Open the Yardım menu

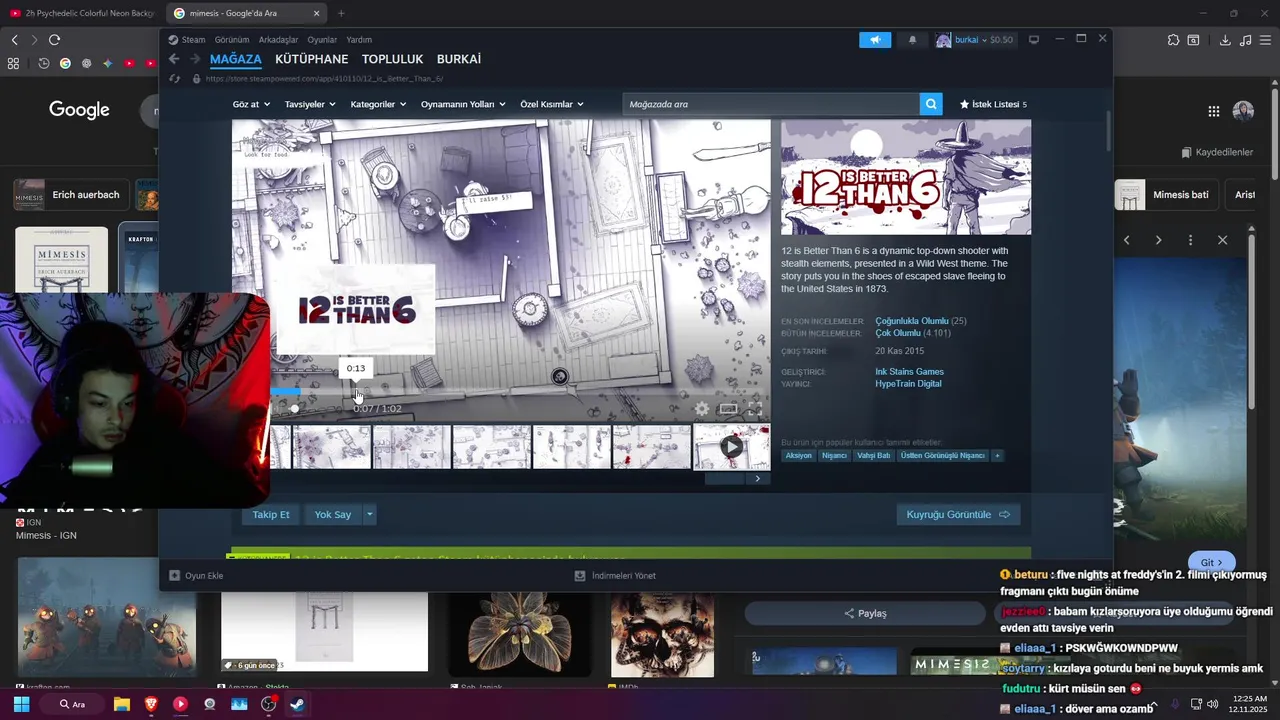pyautogui.click(x=359, y=40)
